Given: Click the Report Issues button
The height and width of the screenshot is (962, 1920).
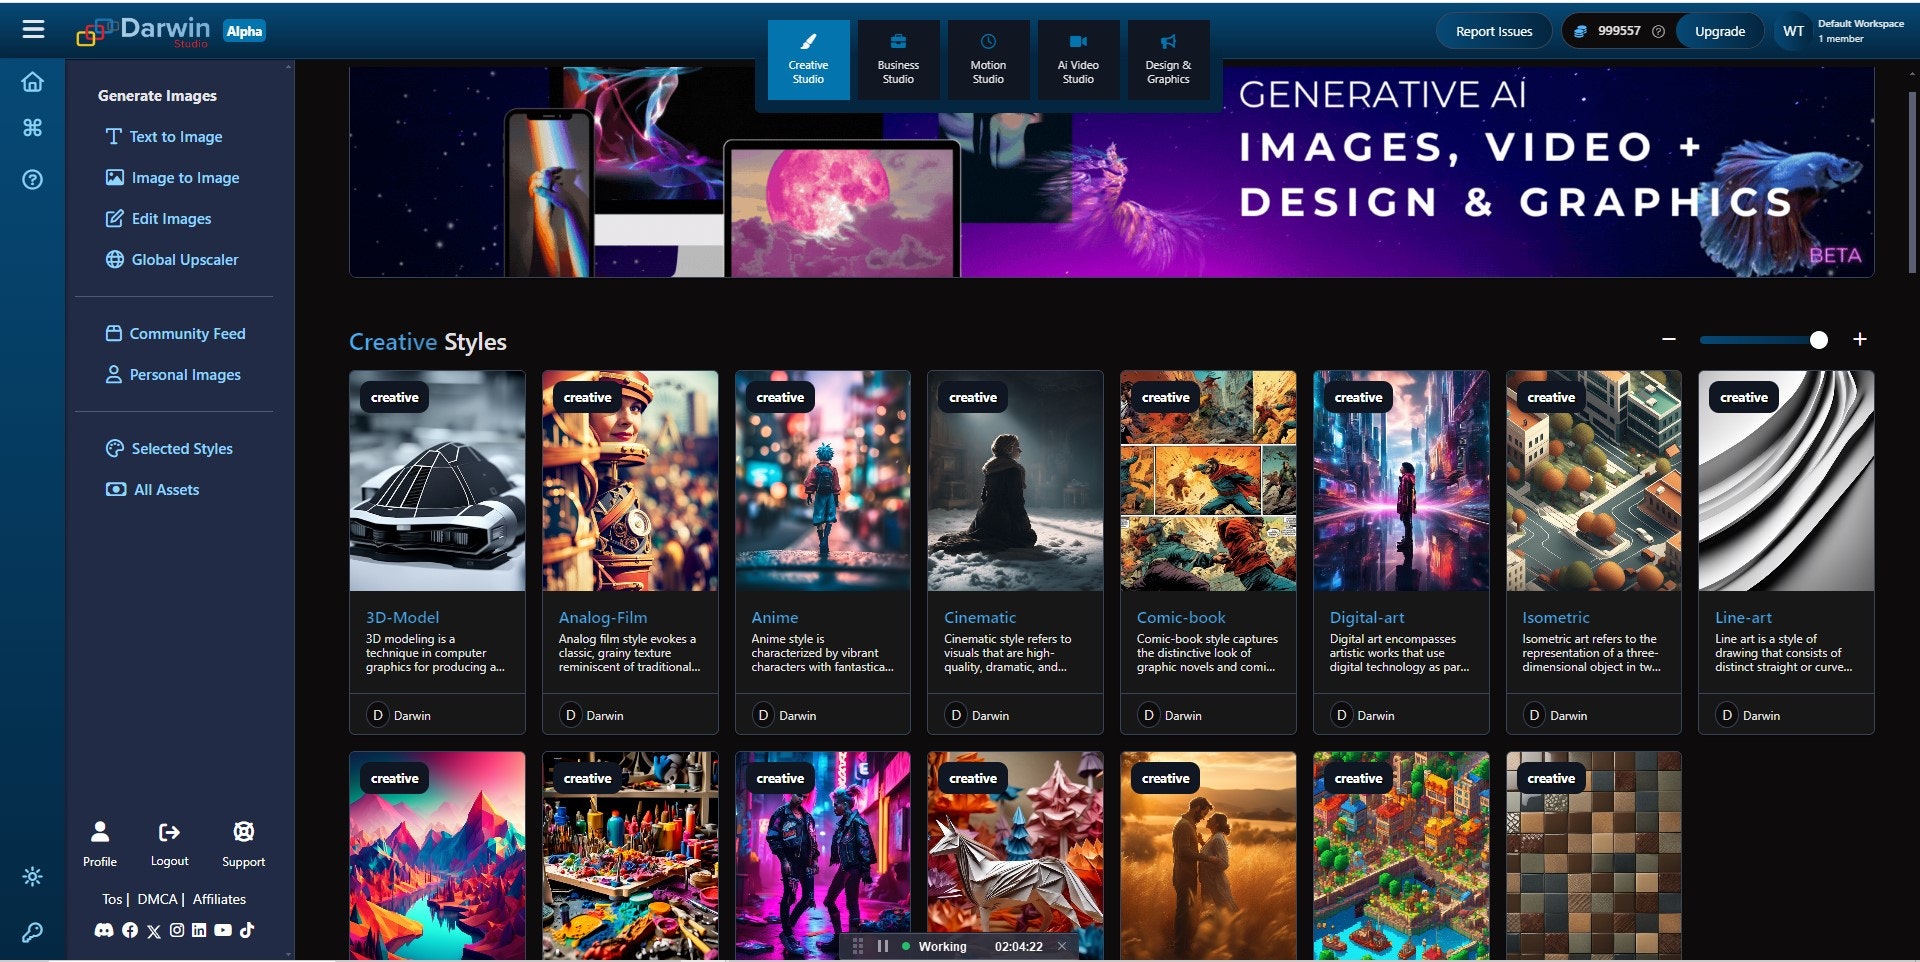Looking at the screenshot, I should pos(1494,31).
